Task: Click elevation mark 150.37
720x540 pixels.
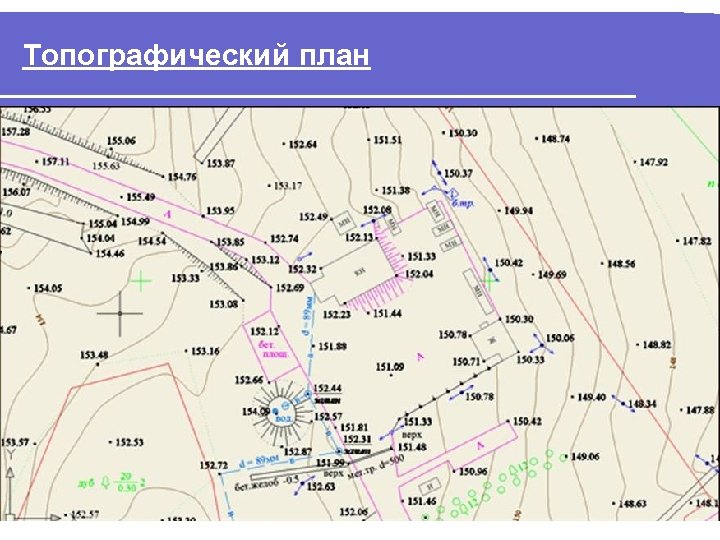Action: [x=458, y=174]
